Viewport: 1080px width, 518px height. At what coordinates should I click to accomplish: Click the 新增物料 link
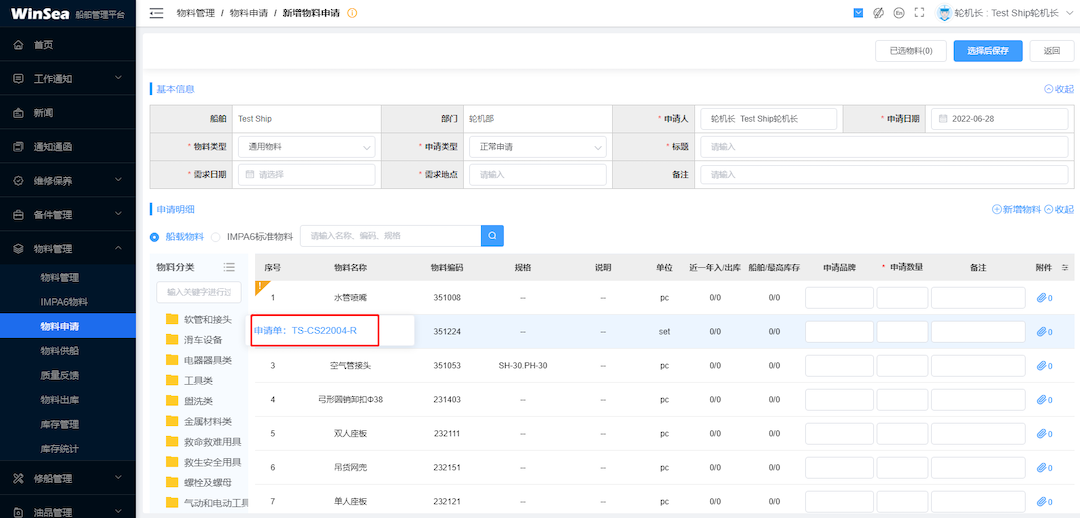(1016, 209)
